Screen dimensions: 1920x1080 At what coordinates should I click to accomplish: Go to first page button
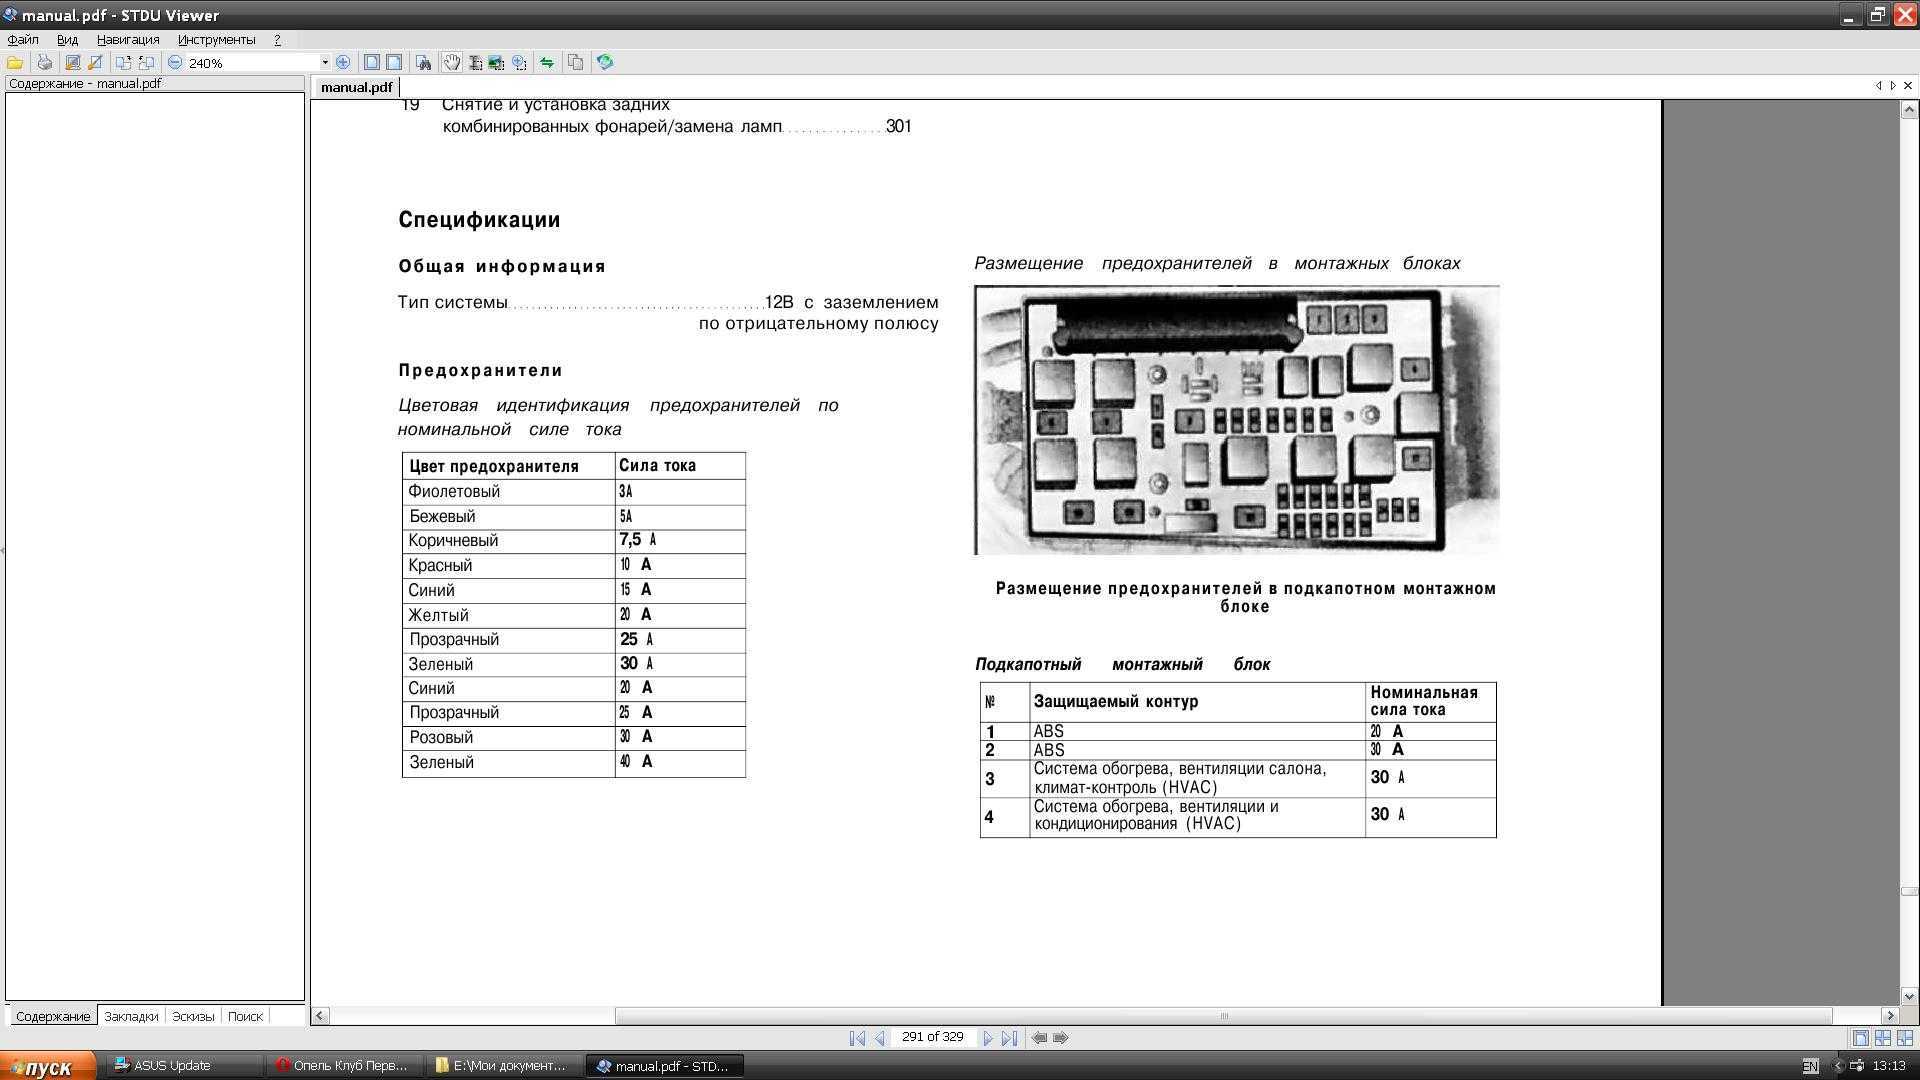(857, 1038)
